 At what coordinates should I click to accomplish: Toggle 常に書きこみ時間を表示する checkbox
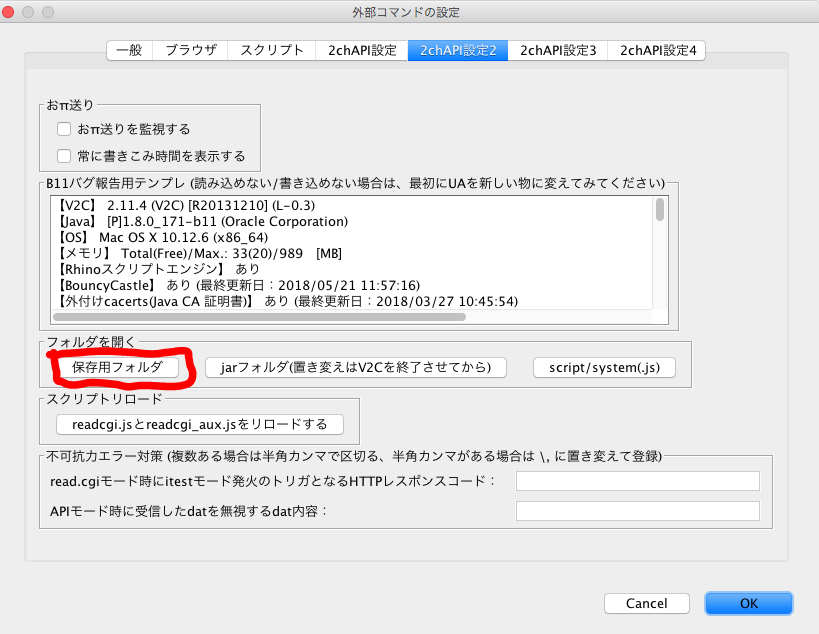tap(64, 156)
